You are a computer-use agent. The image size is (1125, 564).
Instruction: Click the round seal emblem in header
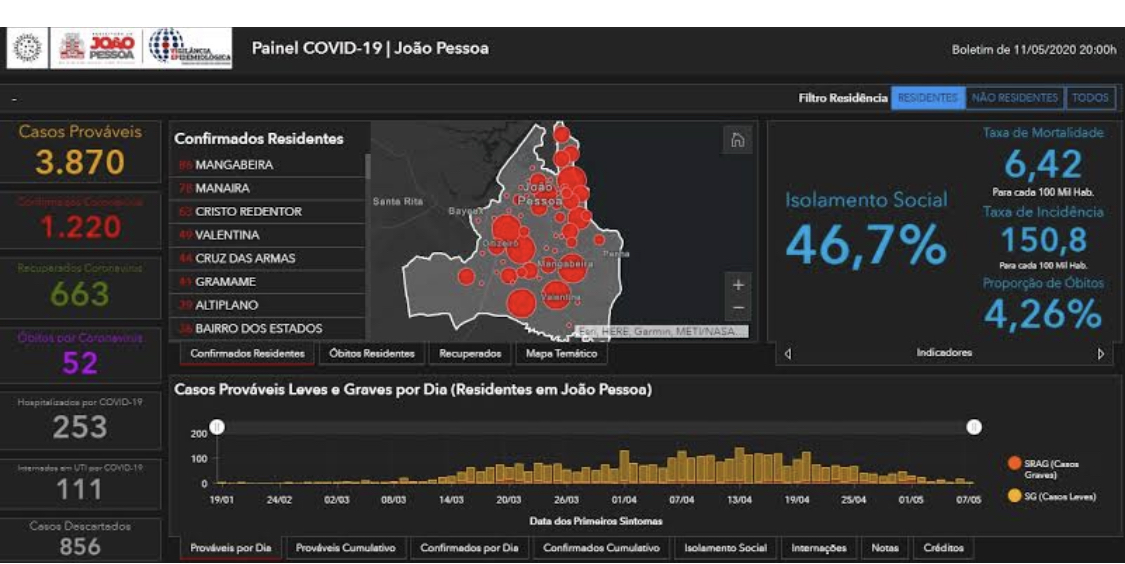pos(28,48)
